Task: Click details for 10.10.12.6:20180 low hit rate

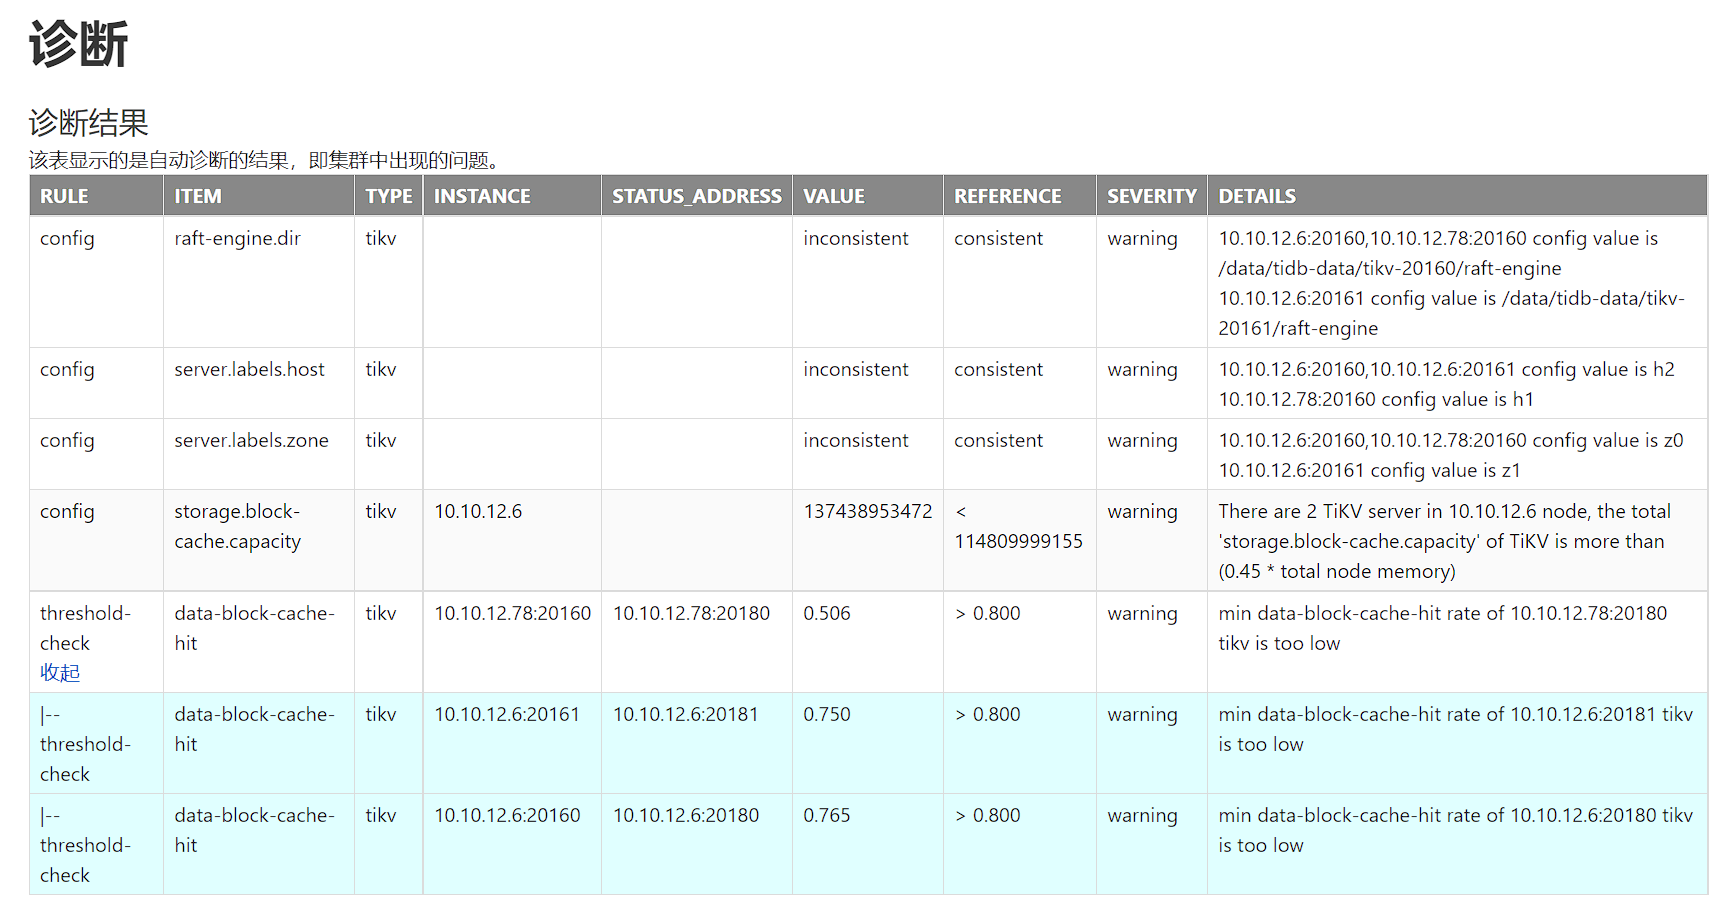Action: tap(1456, 831)
